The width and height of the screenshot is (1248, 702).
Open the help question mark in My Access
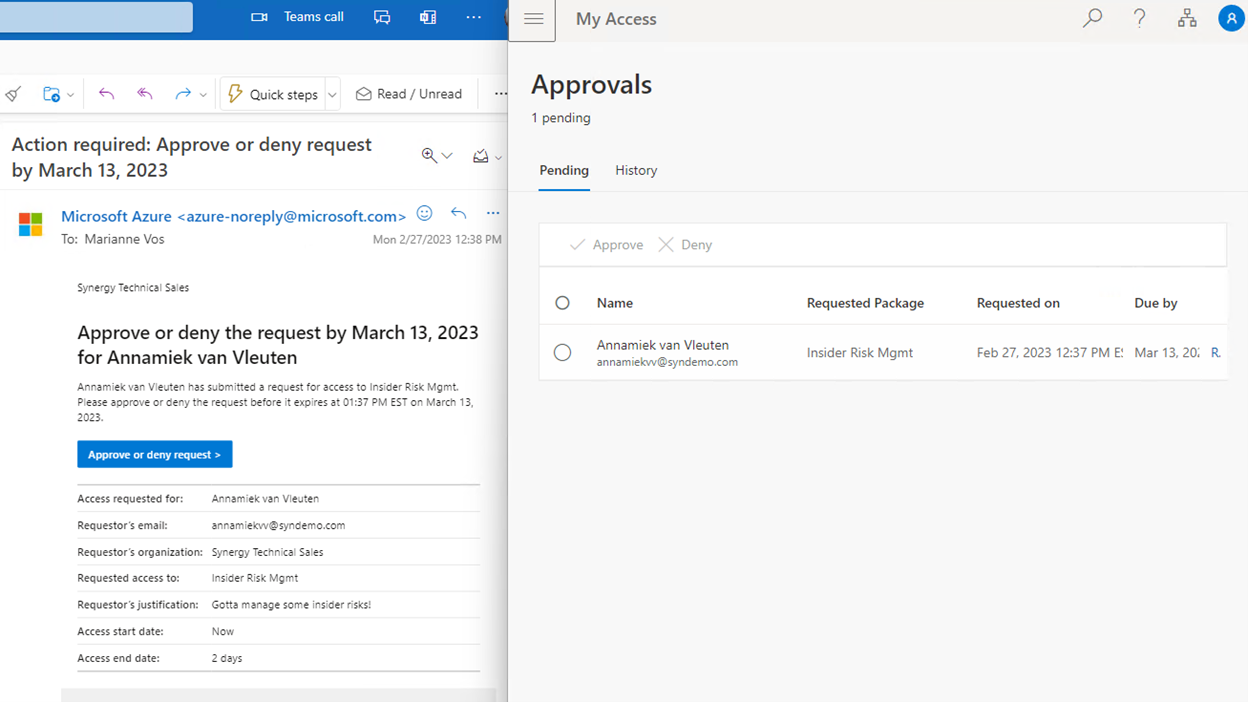click(1139, 18)
